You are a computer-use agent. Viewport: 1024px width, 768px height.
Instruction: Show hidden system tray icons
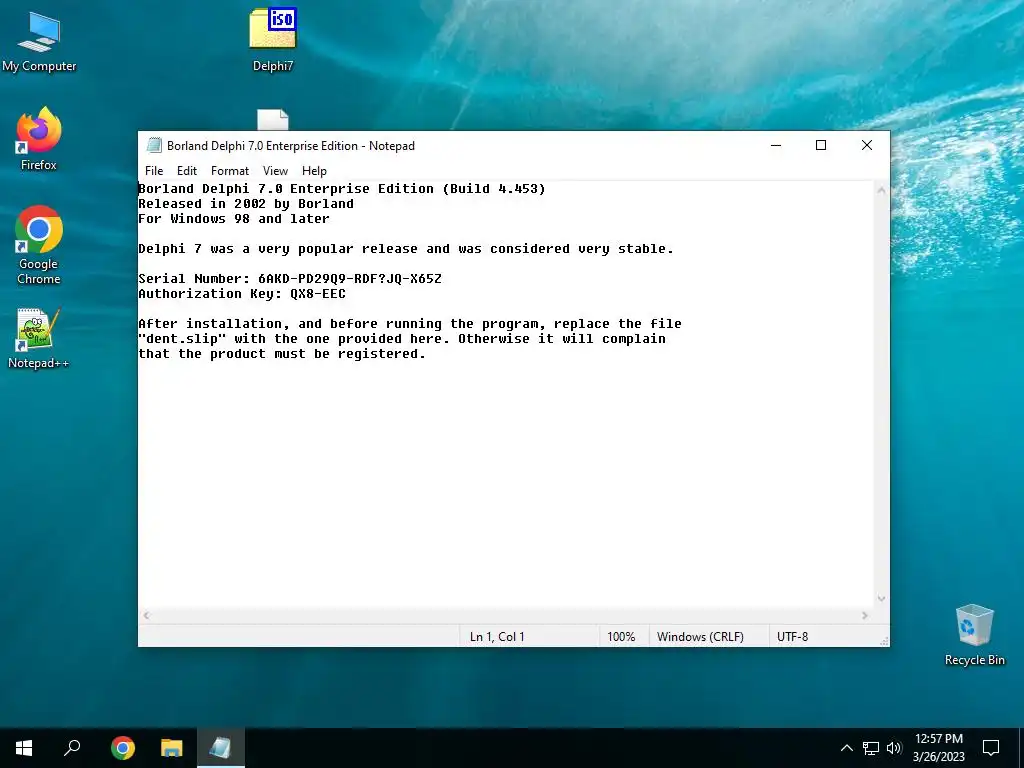click(x=846, y=748)
